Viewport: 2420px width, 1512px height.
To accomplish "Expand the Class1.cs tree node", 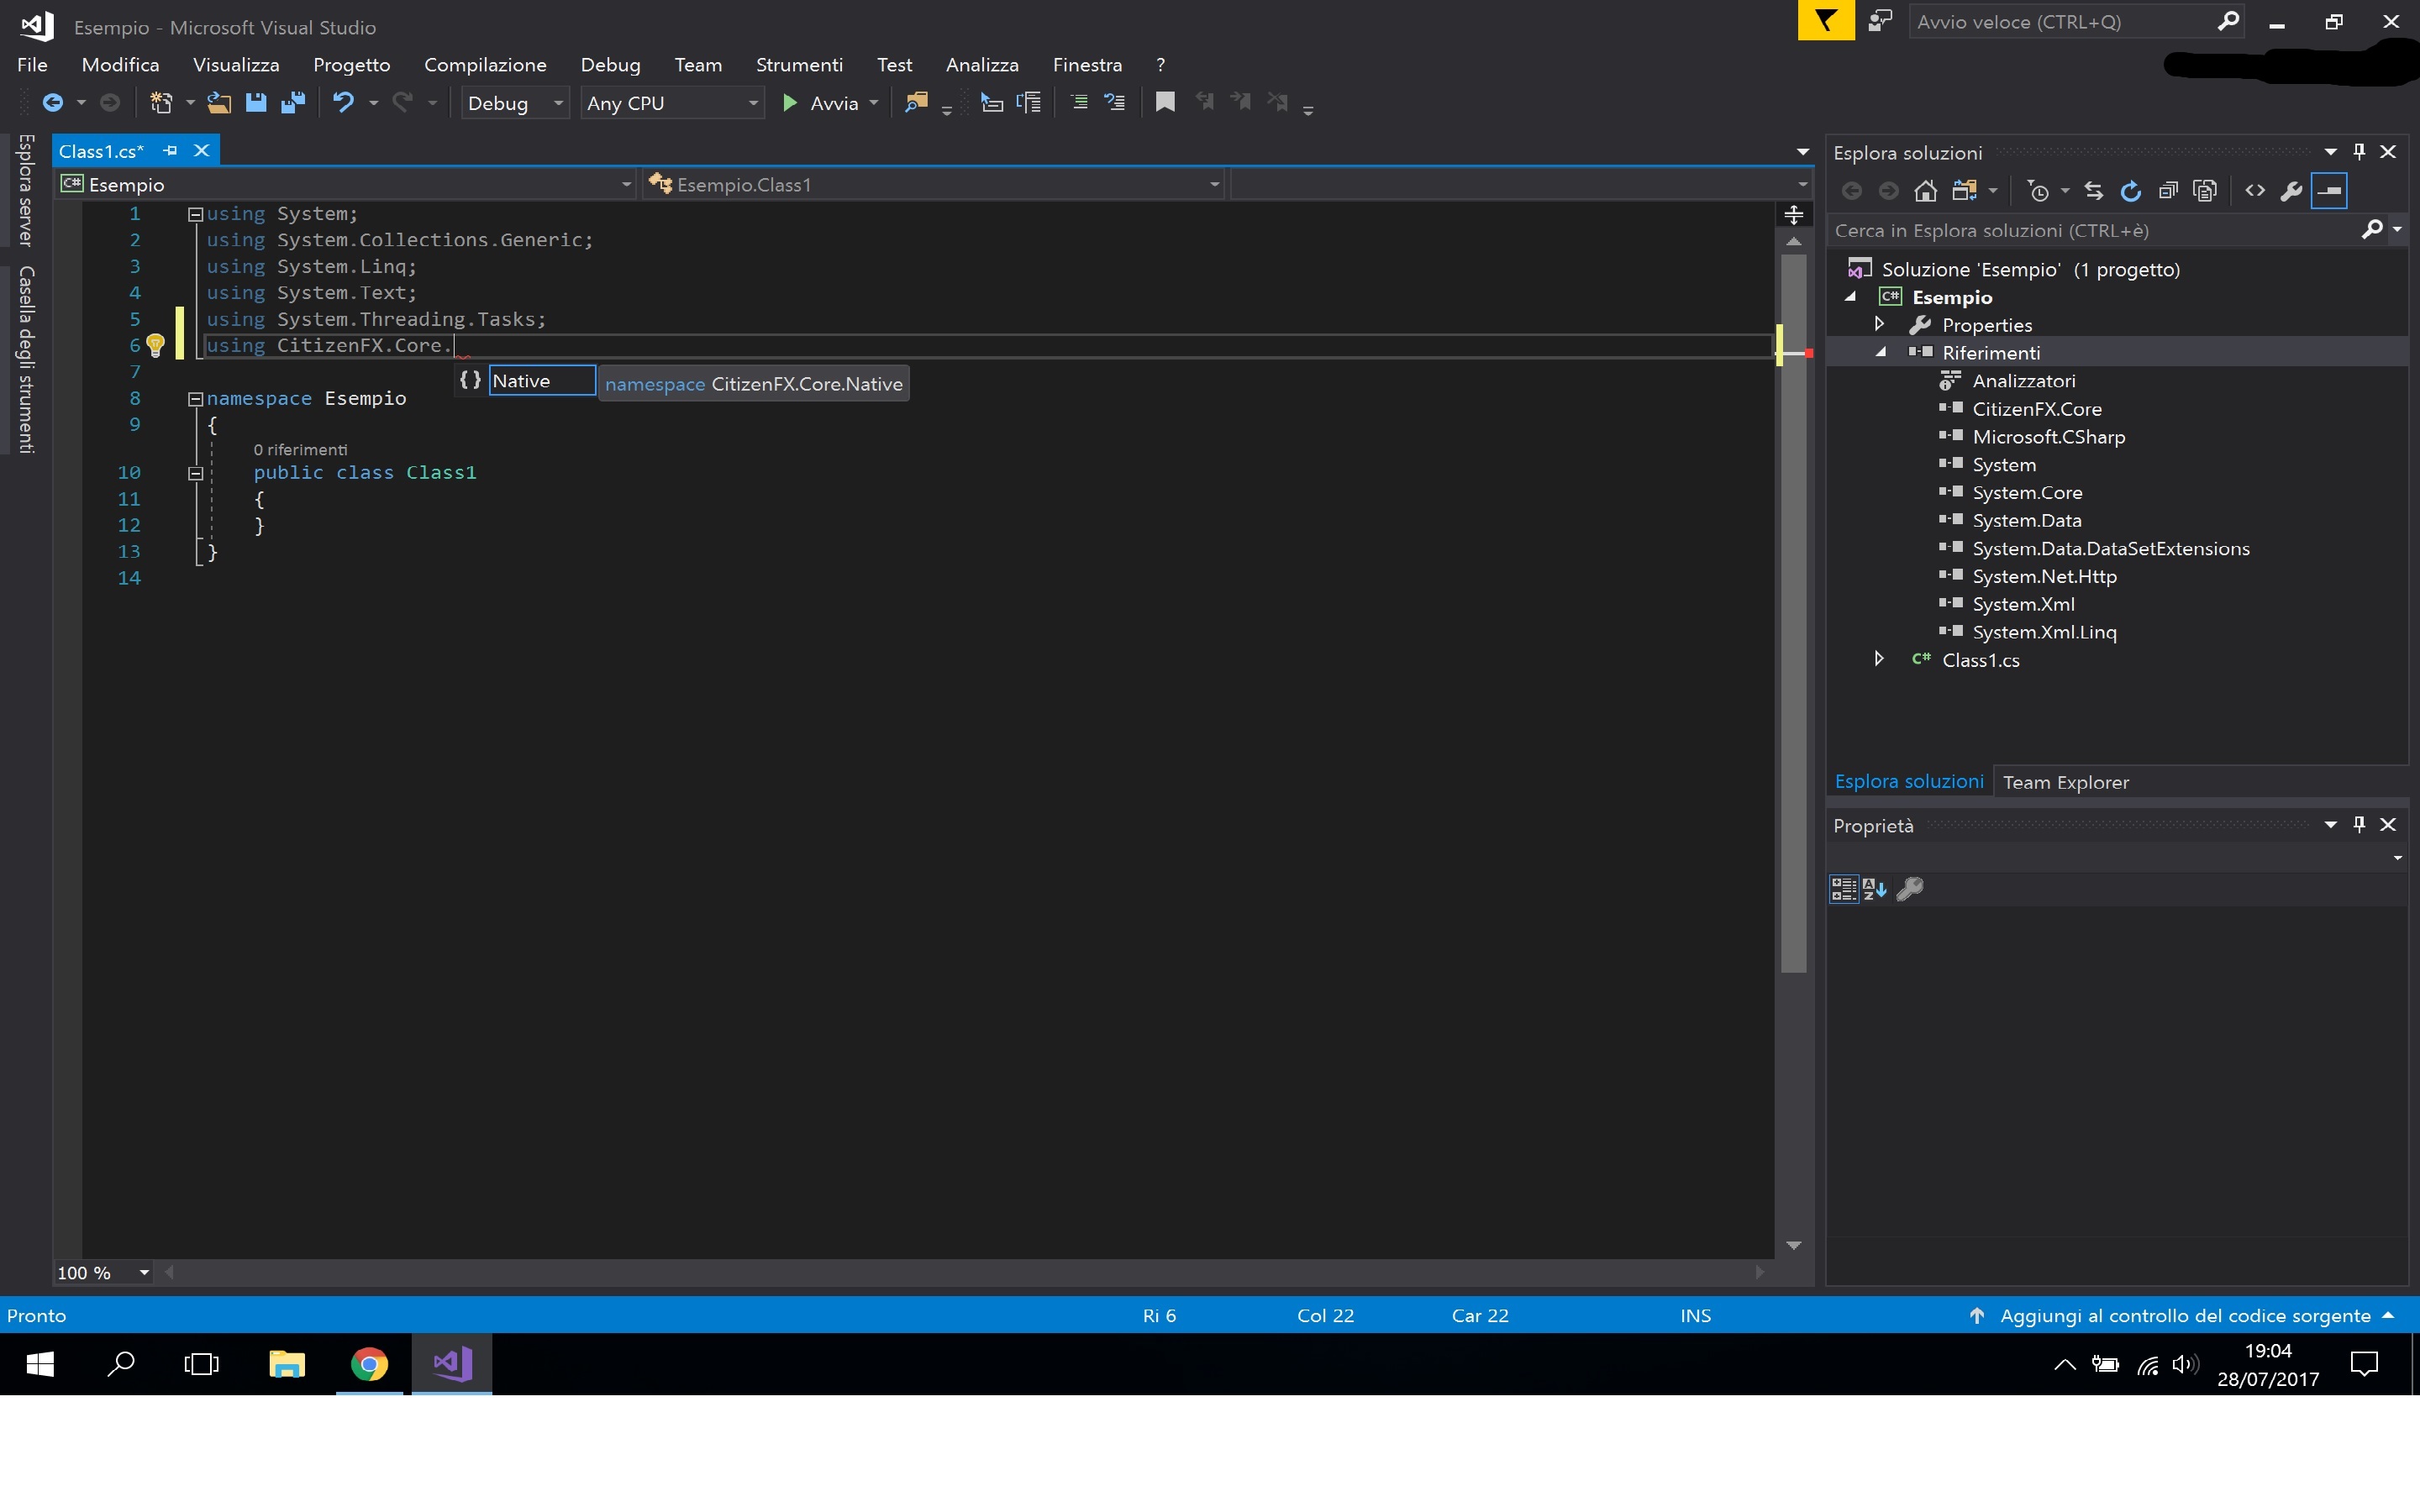I will [1879, 659].
